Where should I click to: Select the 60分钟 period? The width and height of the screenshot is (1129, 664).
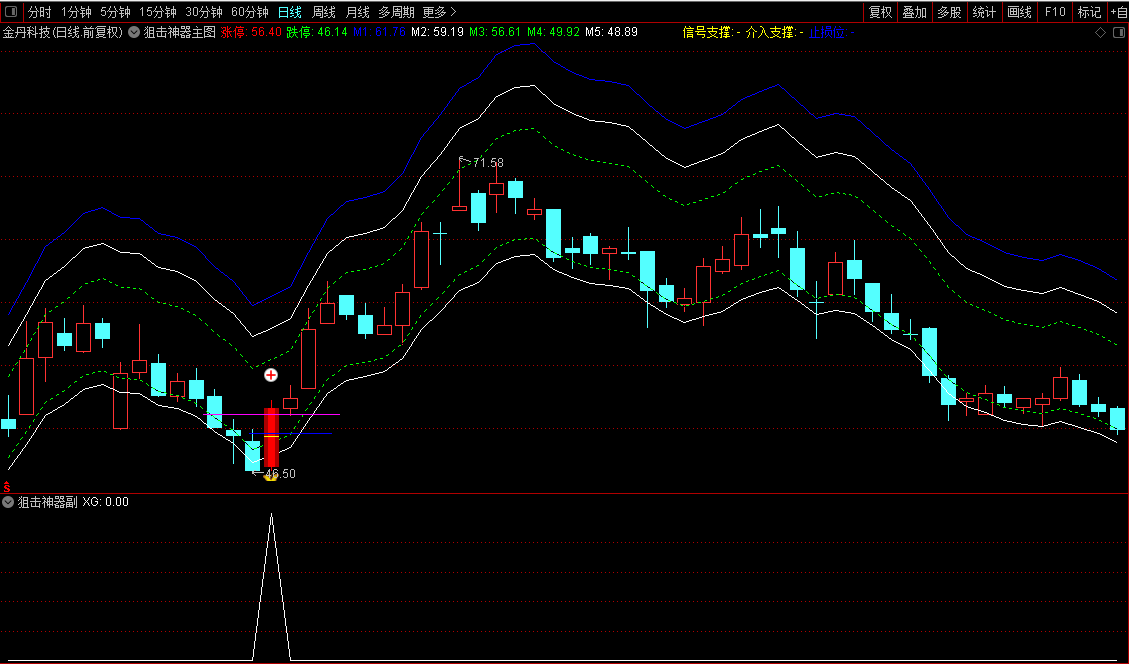pyautogui.click(x=250, y=12)
